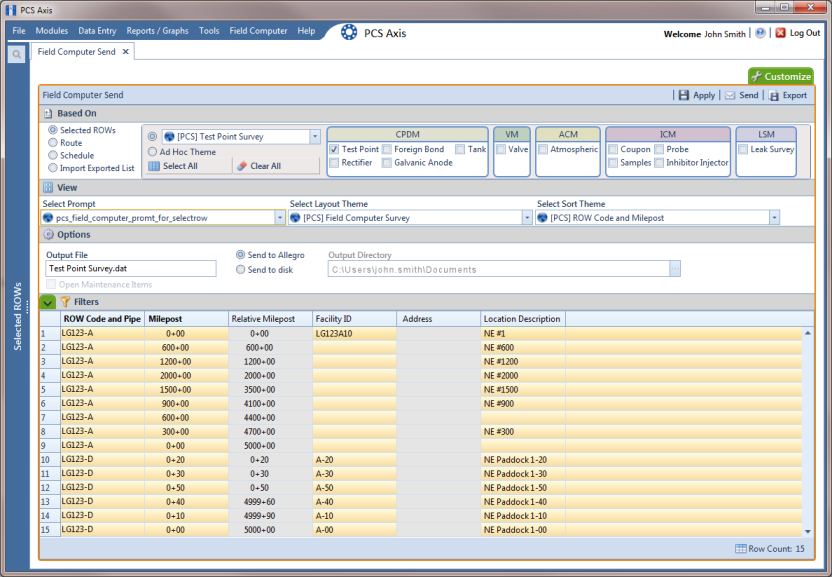This screenshot has height=577, width=832.
Task: Sort by the Milepost column header
Action: point(186,318)
